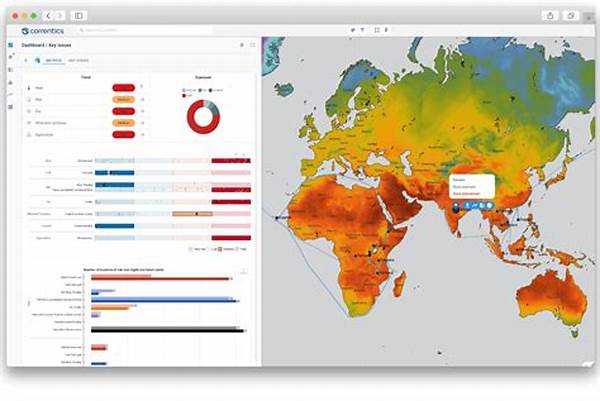Click the globe icon beside the dashboard tabs
Viewport: 600px width, 401px height.
(x=37, y=60)
